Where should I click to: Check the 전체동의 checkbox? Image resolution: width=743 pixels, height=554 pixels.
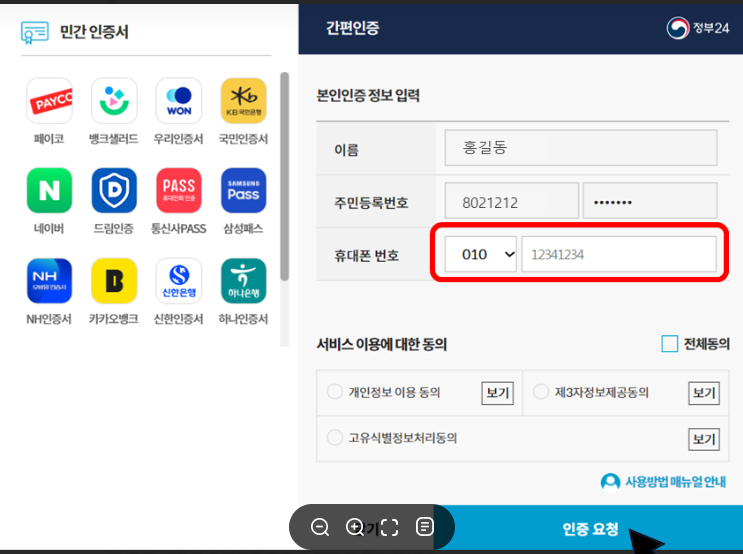tap(670, 344)
